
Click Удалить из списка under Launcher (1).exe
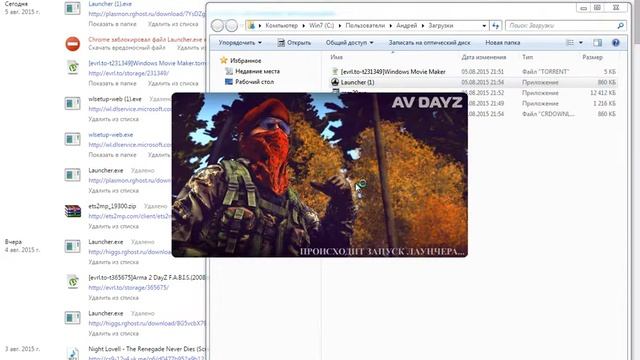point(173,24)
